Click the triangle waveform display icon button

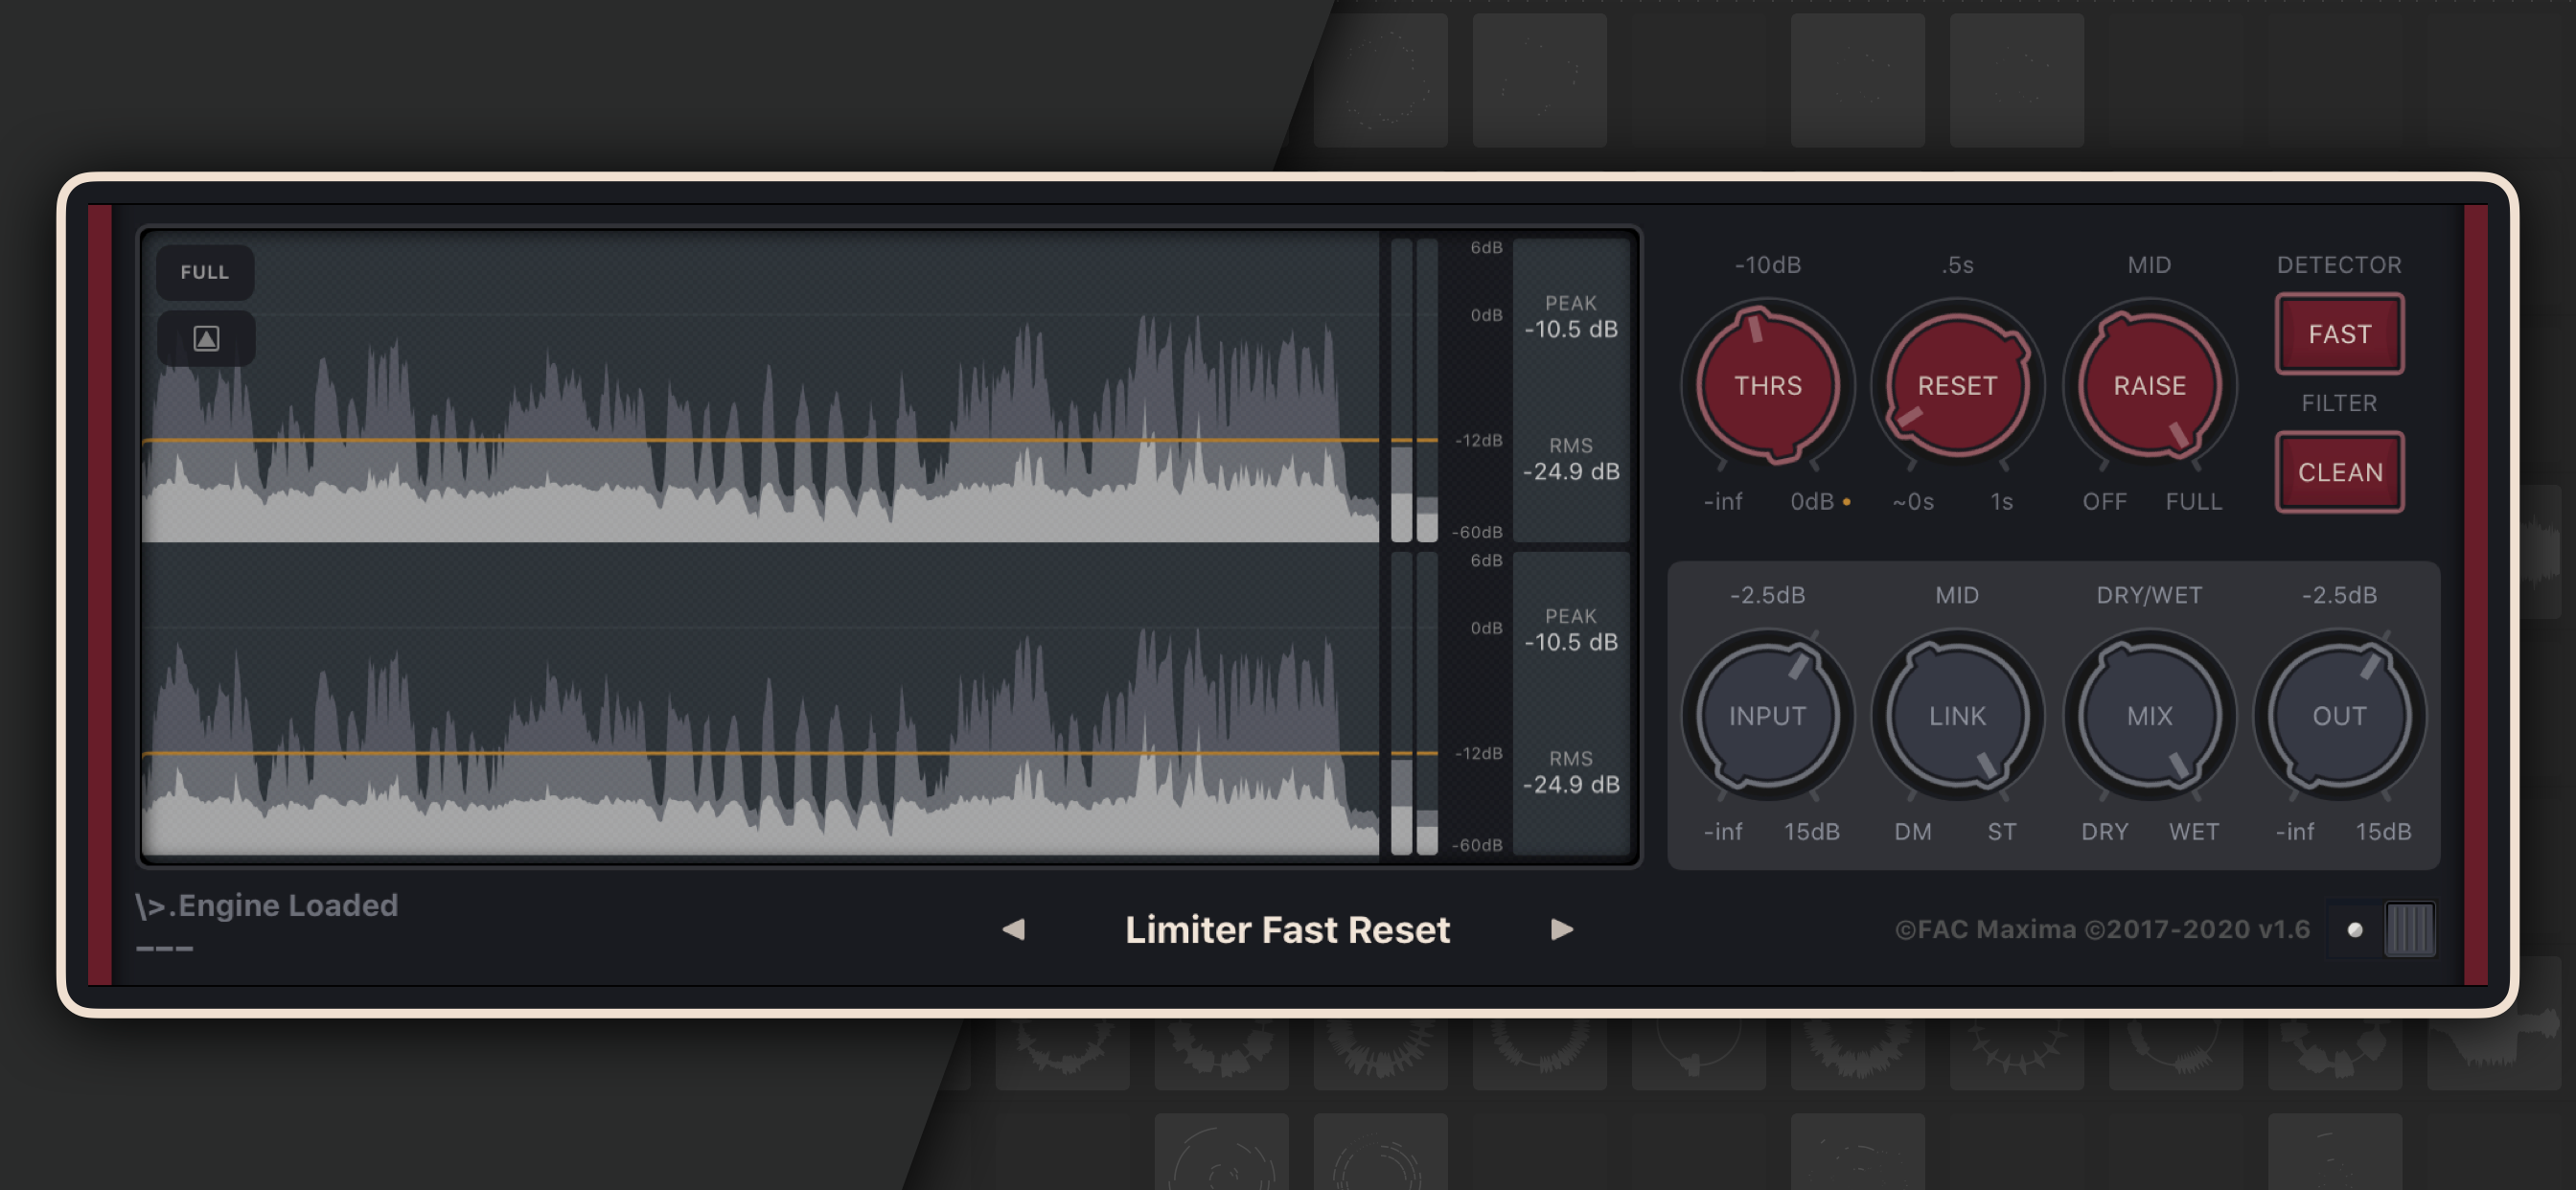(206, 339)
